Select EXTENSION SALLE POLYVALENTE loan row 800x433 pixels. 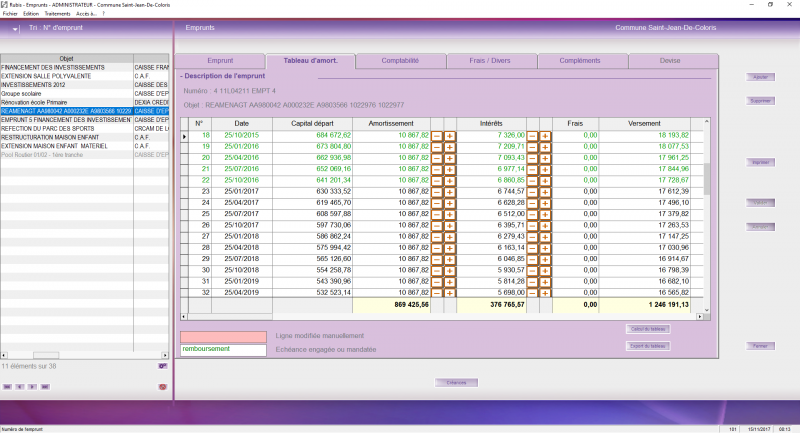coord(84,76)
